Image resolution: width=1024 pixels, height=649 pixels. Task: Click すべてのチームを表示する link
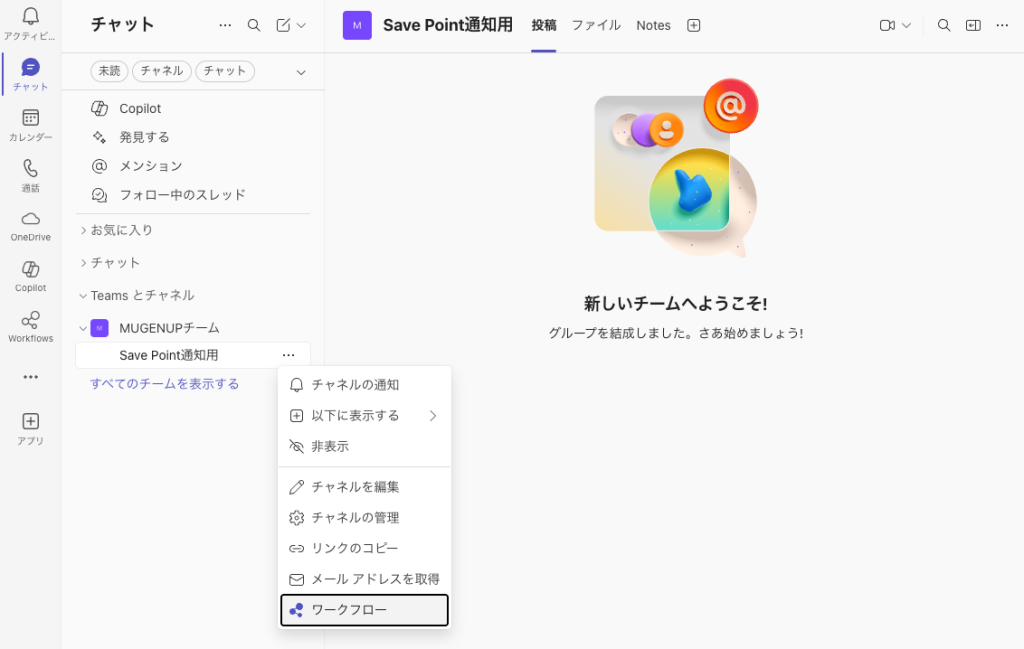click(x=165, y=384)
